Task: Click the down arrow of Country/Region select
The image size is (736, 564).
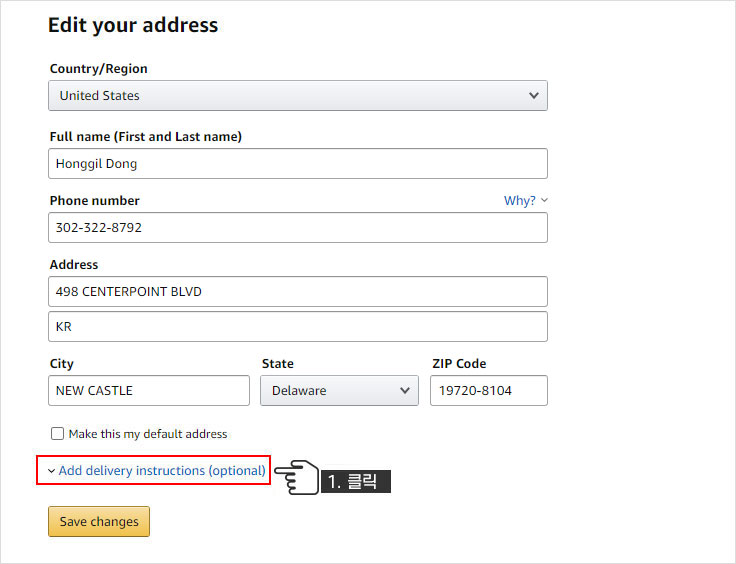Action: click(x=534, y=96)
